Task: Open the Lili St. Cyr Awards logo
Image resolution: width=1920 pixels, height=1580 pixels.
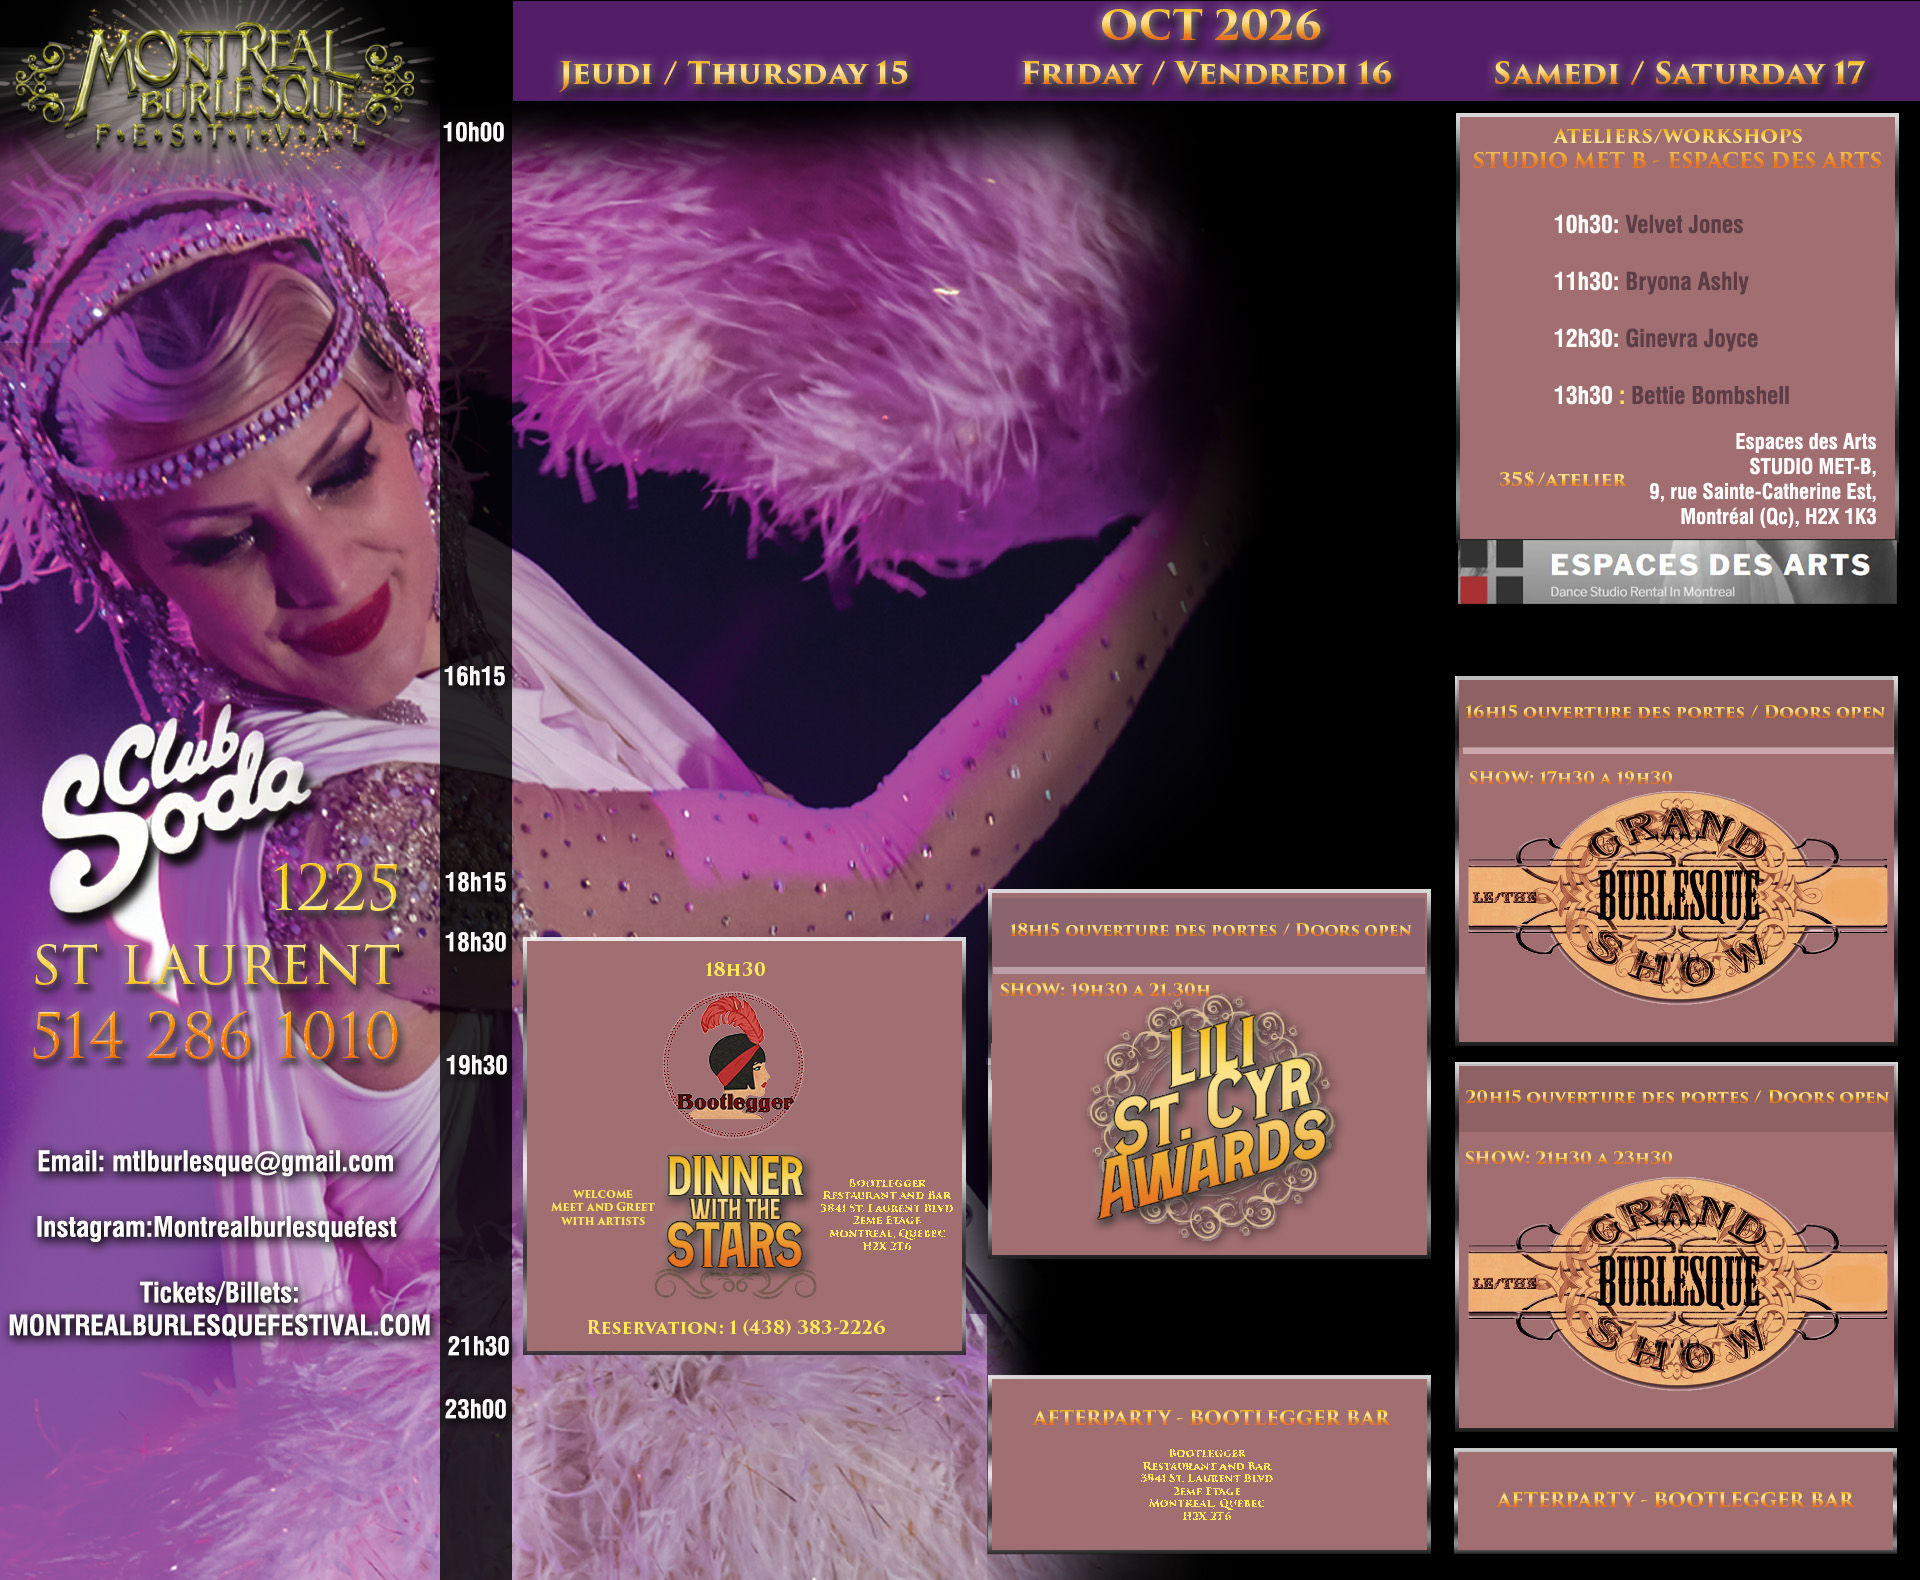Action: [1211, 1119]
